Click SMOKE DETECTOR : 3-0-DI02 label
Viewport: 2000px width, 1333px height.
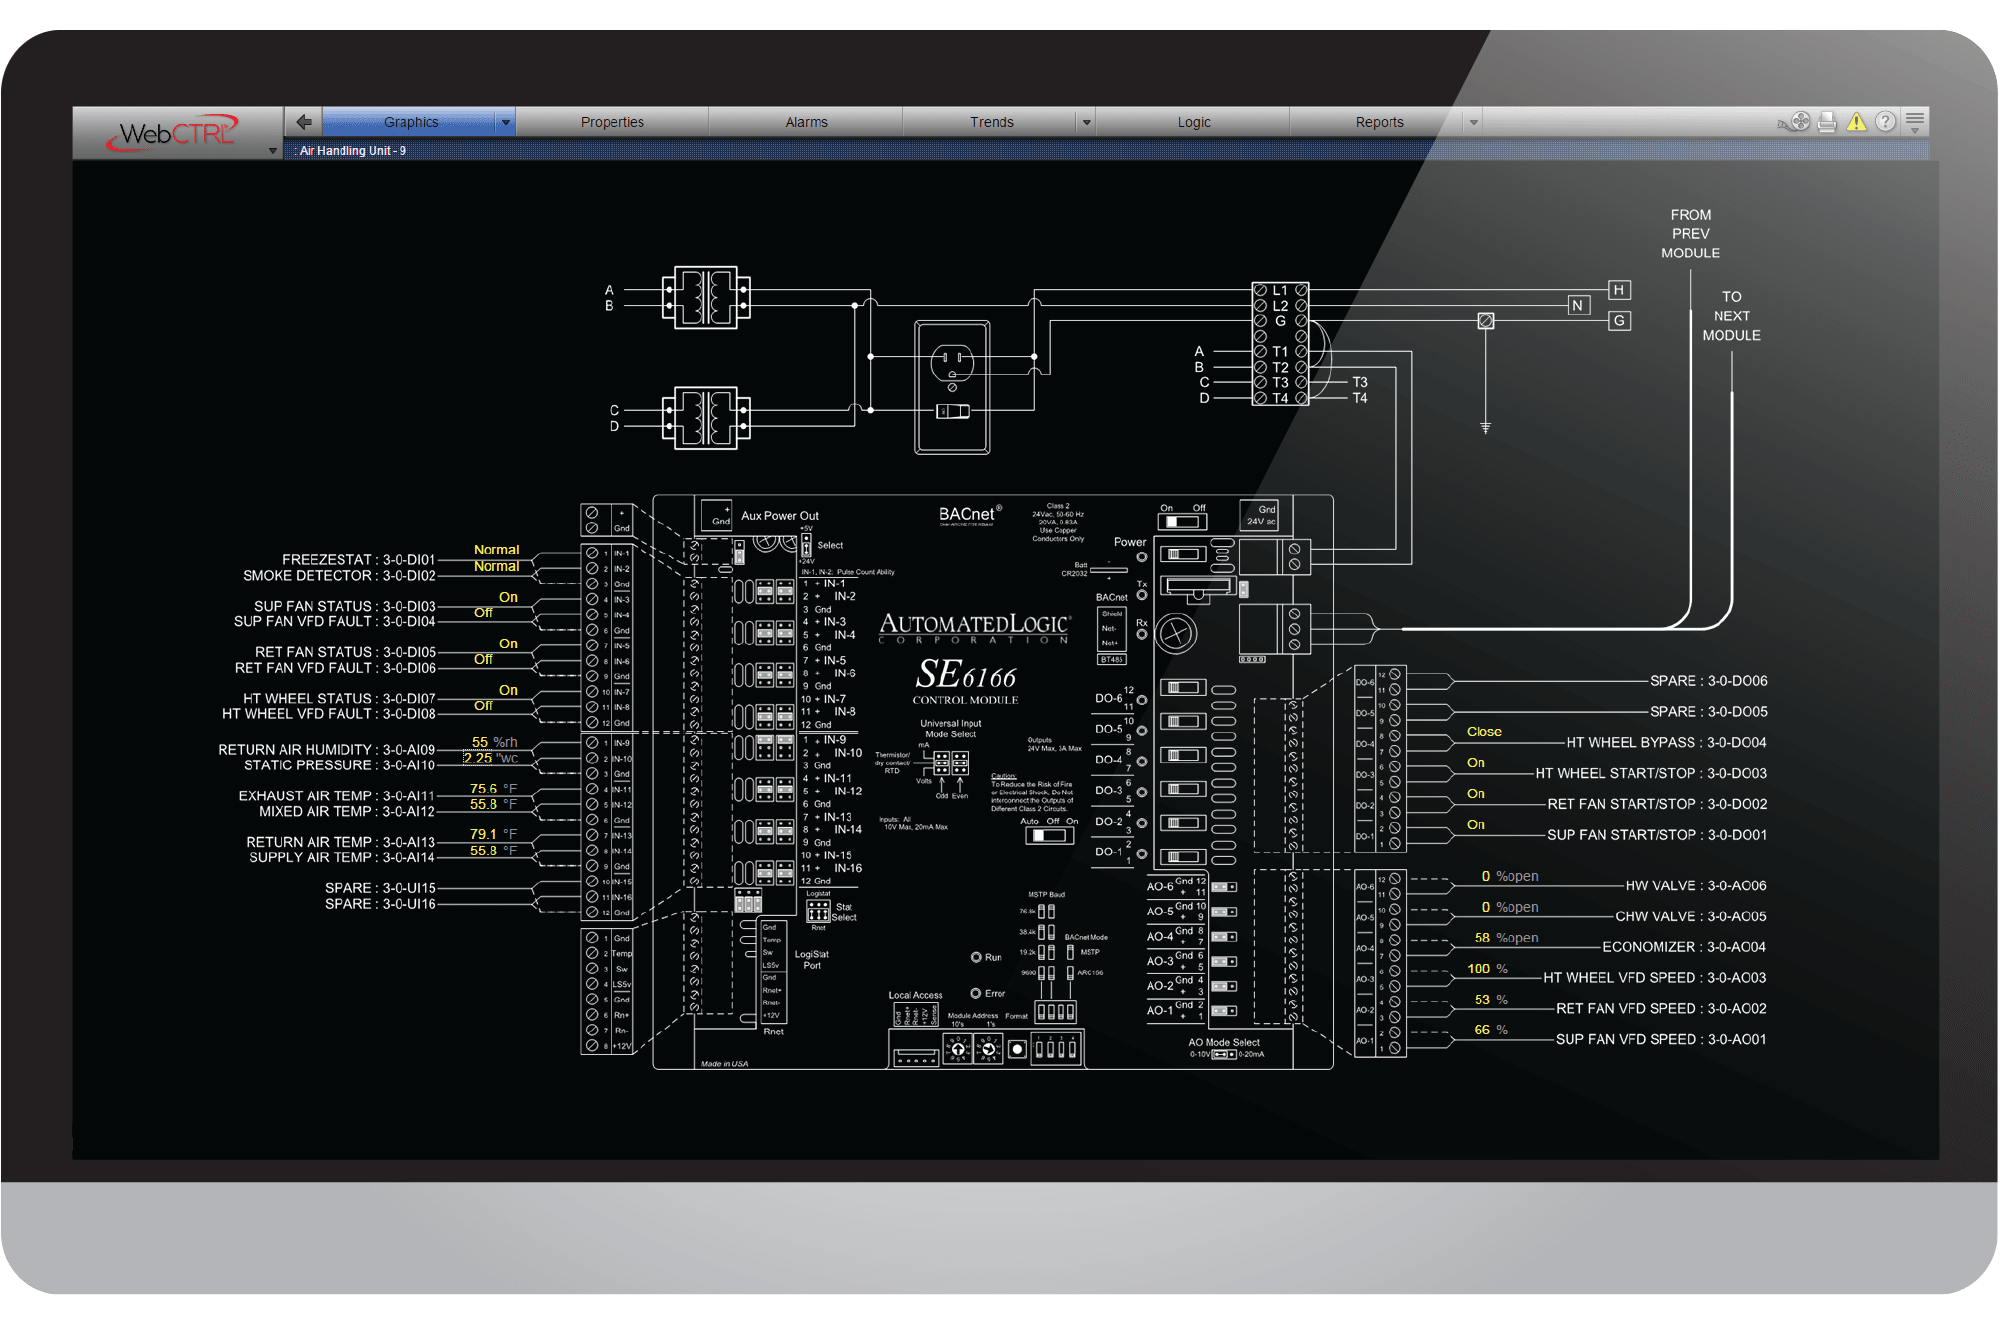coord(339,576)
